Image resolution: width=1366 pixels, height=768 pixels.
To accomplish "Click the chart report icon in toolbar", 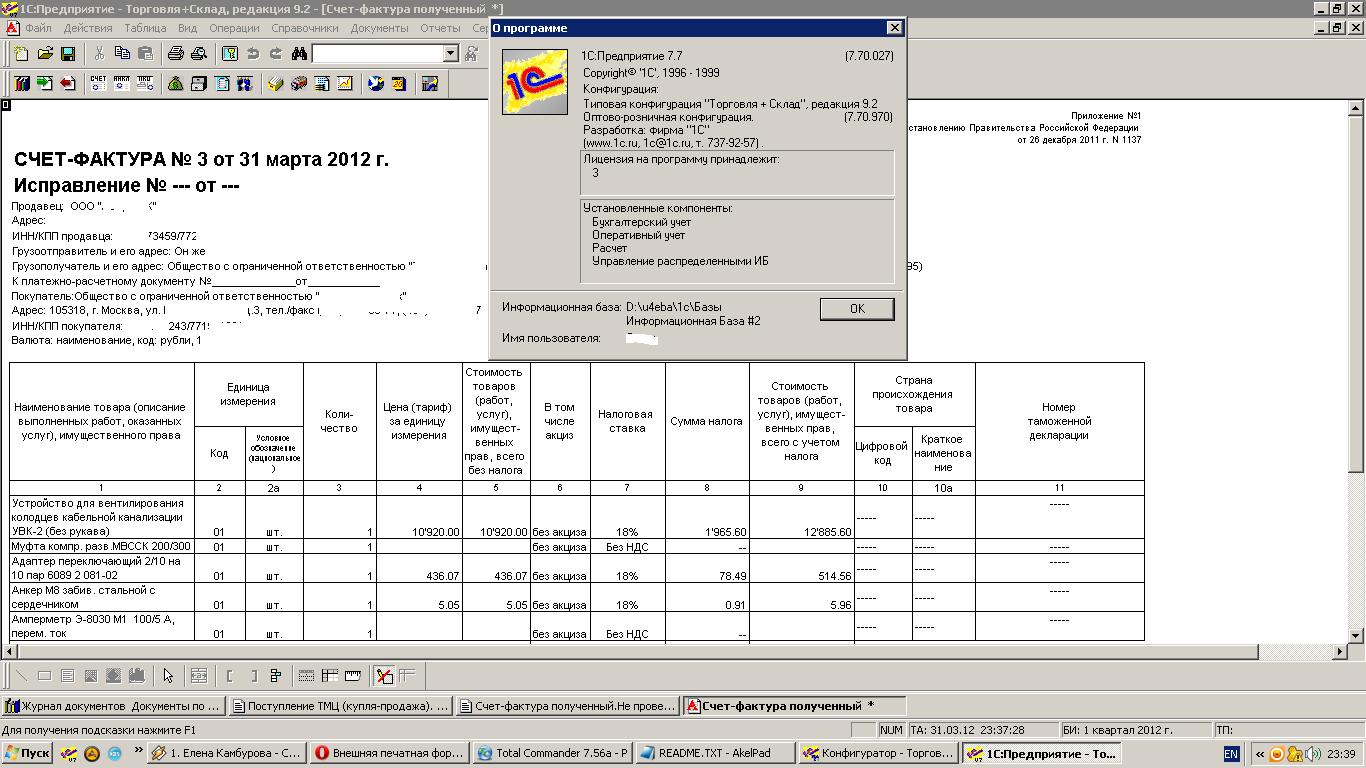I will [345, 84].
